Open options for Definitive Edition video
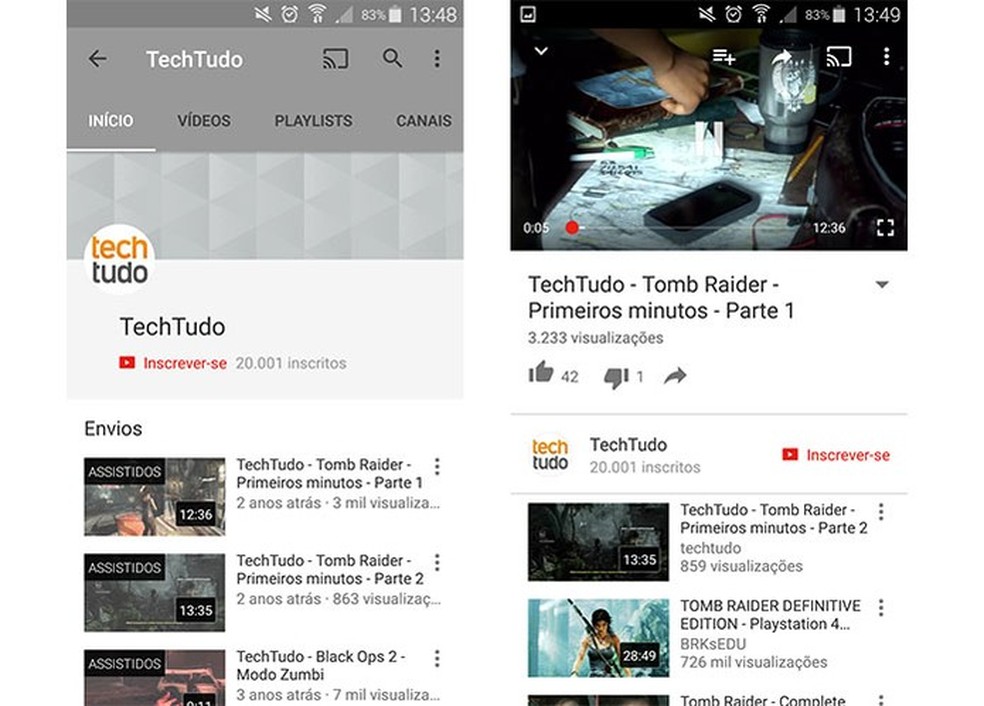 pyautogui.click(x=881, y=607)
